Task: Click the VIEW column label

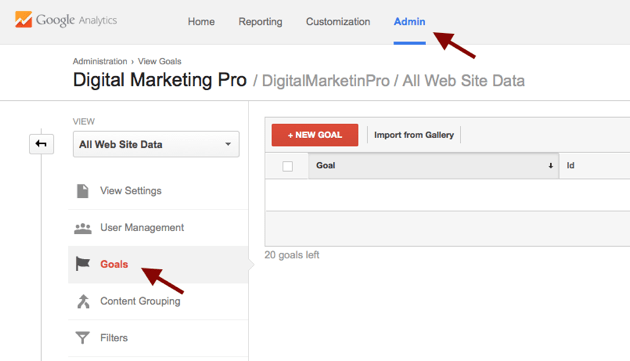Action: [84, 121]
